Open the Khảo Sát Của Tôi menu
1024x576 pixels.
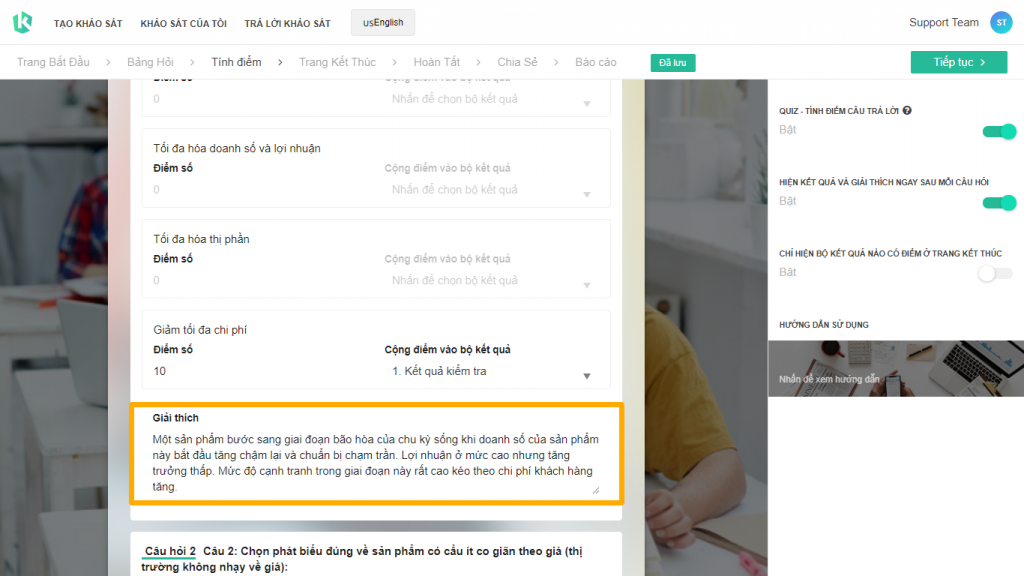184,24
